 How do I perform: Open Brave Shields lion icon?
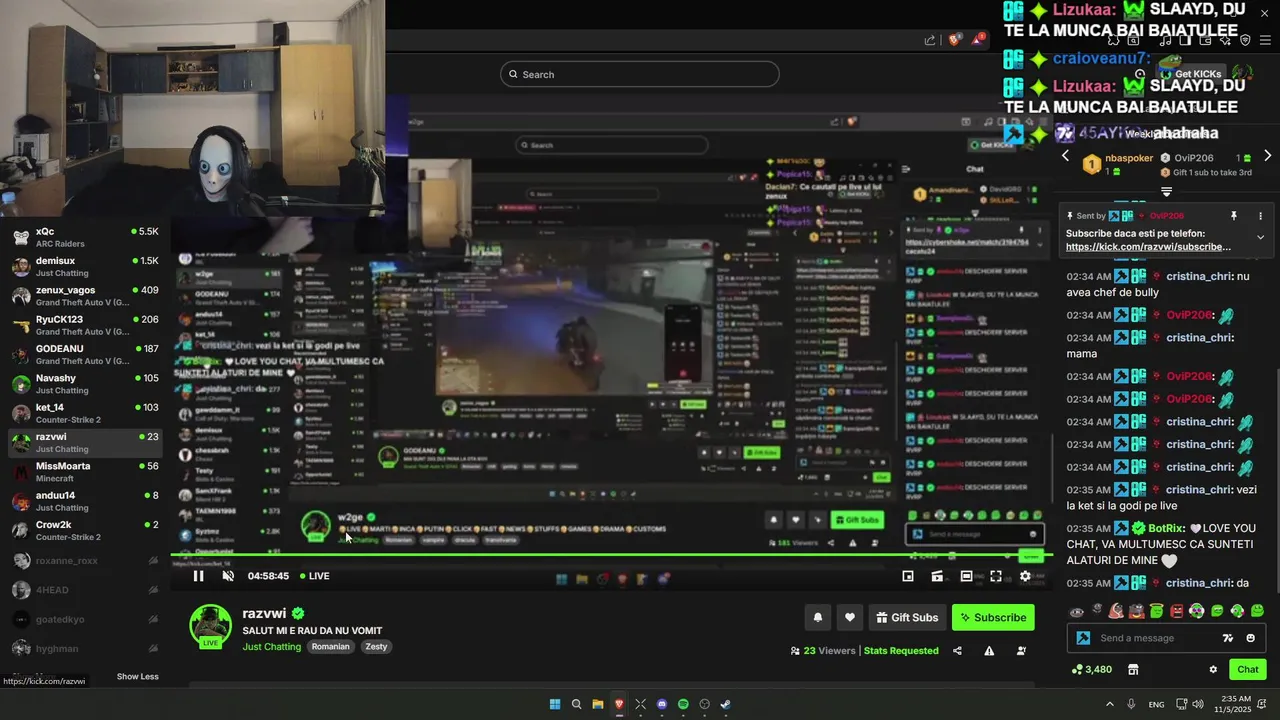pyautogui.click(x=955, y=40)
